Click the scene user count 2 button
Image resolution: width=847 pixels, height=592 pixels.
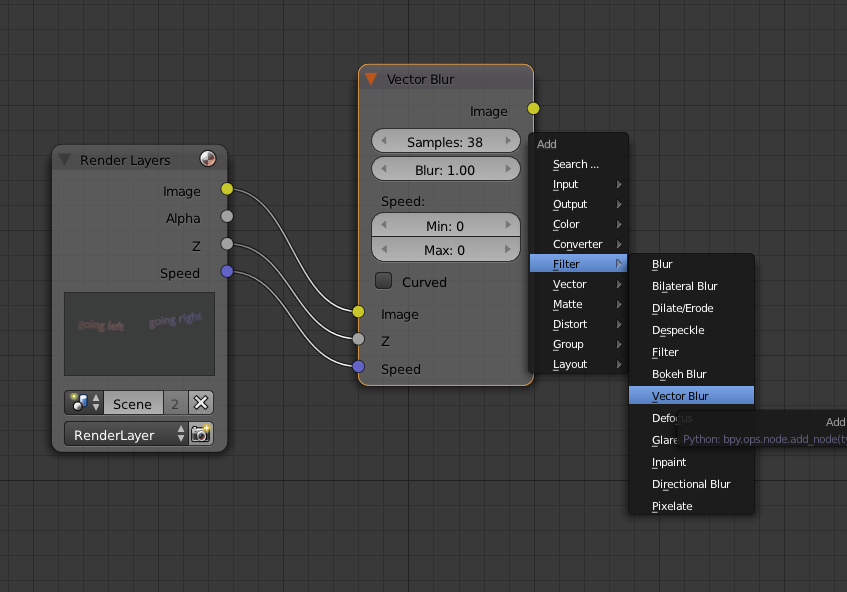coord(175,403)
